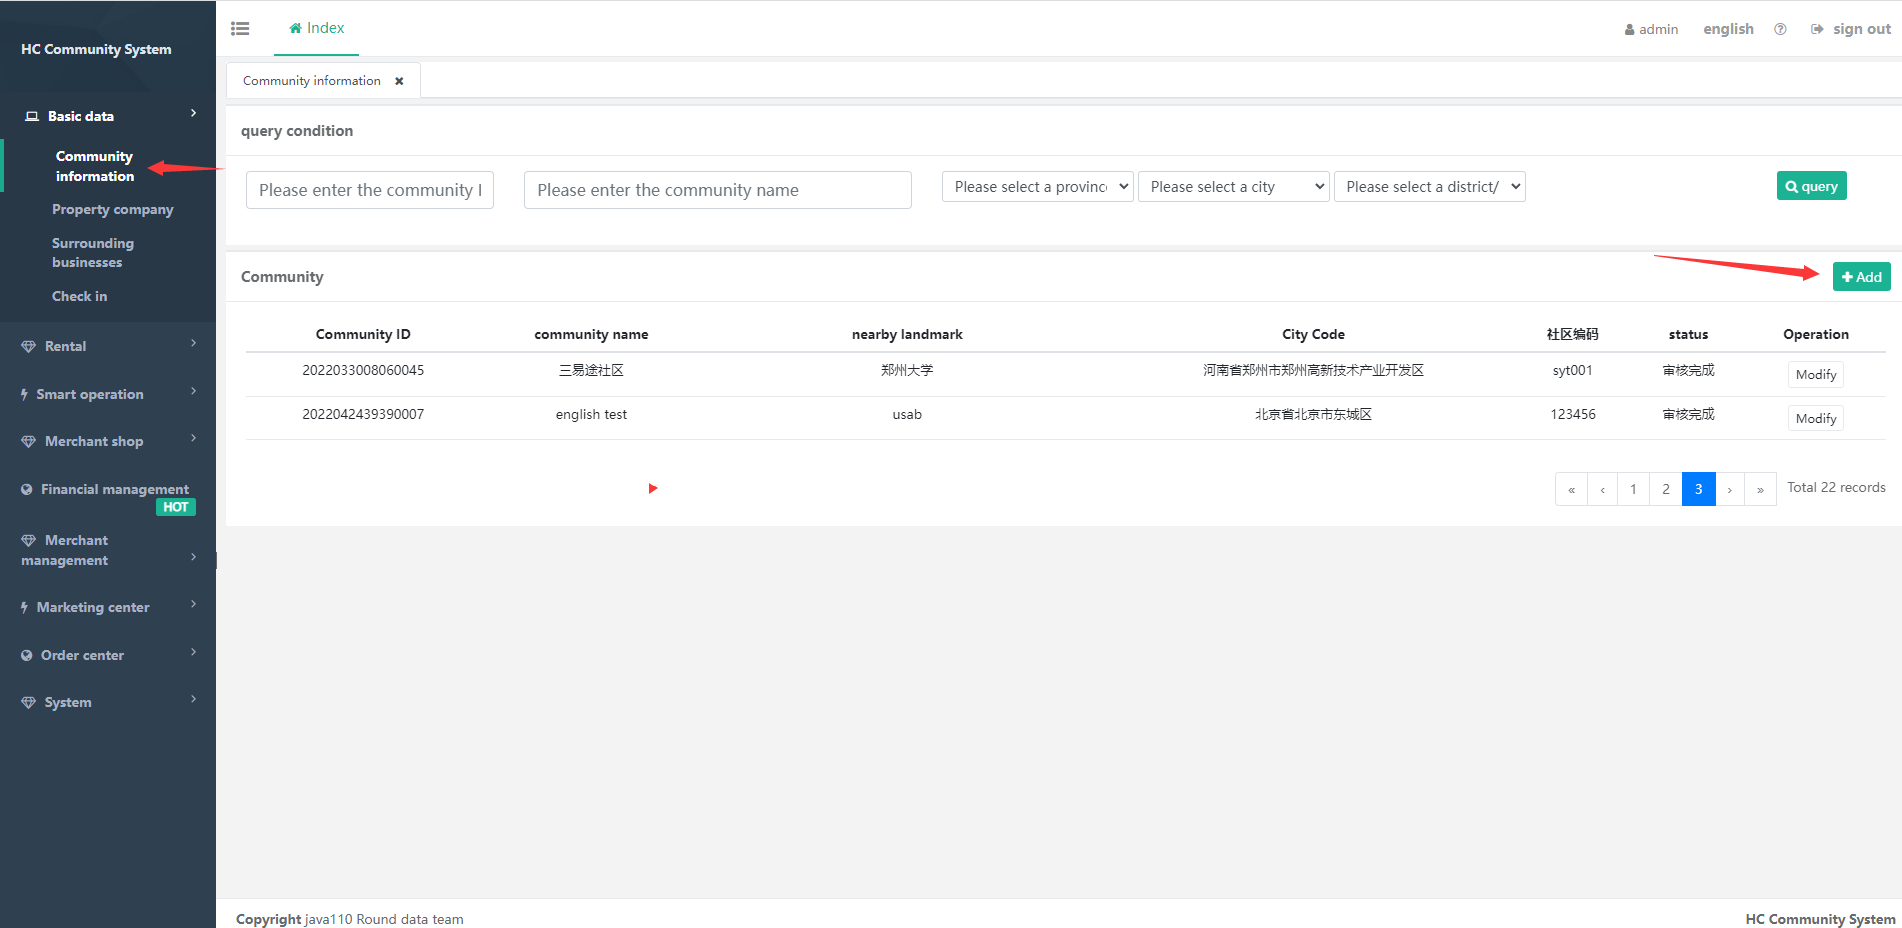Screen dimensions: 1902x928
Task: Open the city selection dropdown
Action: click(1233, 187)
